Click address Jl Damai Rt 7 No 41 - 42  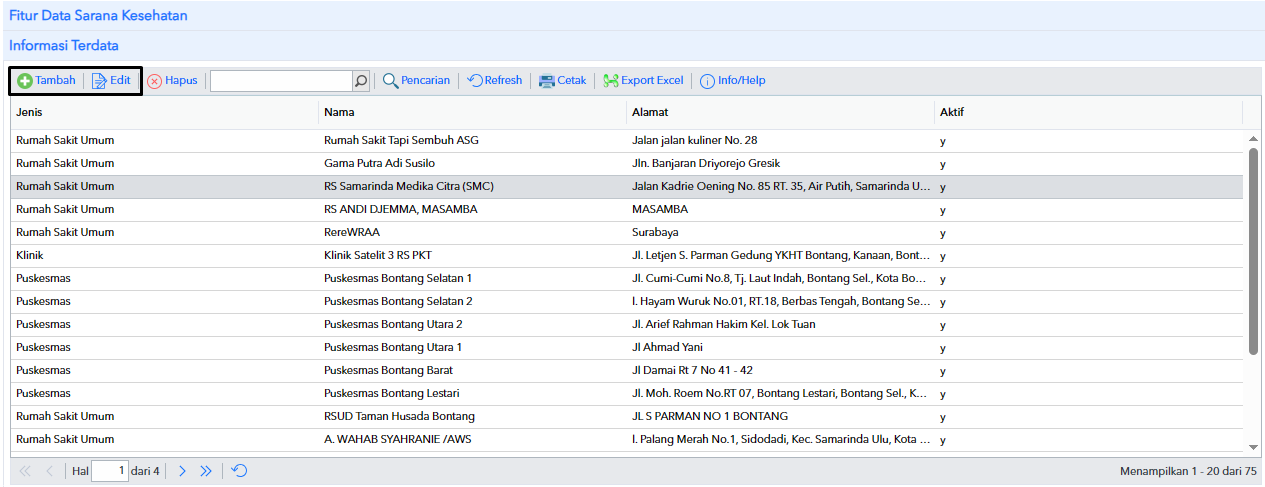tap(692, 370)
